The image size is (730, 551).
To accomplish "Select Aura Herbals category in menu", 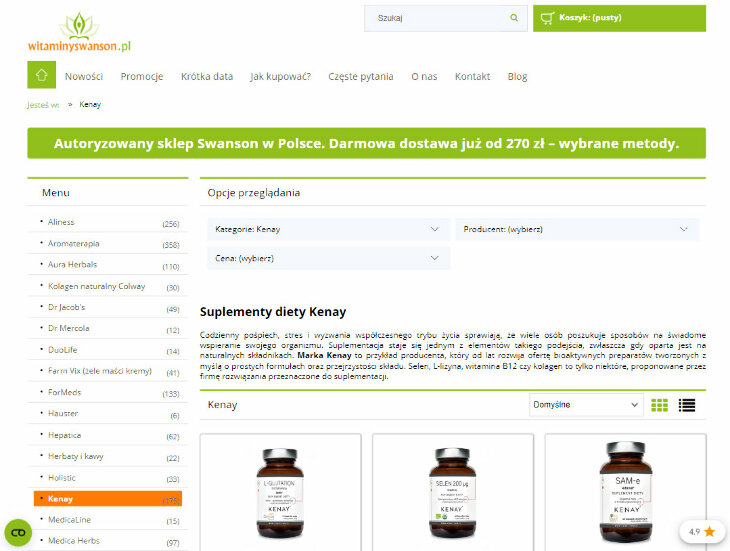I will click(x=73, y=264).
